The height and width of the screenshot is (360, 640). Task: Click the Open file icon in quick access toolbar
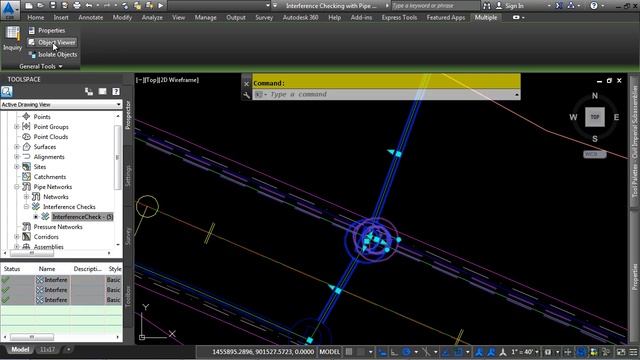[x=40, y=6]
